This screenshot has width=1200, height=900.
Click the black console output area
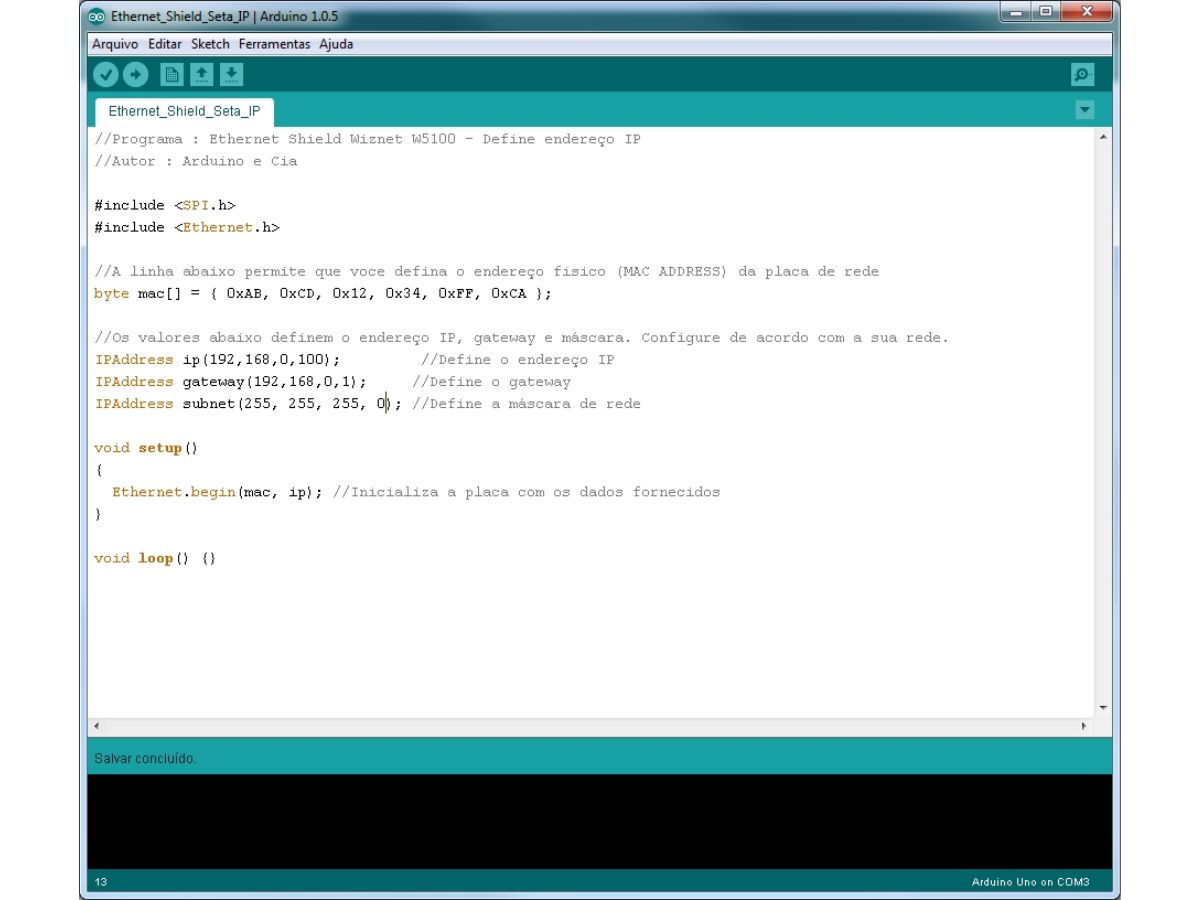click(600, 821)
